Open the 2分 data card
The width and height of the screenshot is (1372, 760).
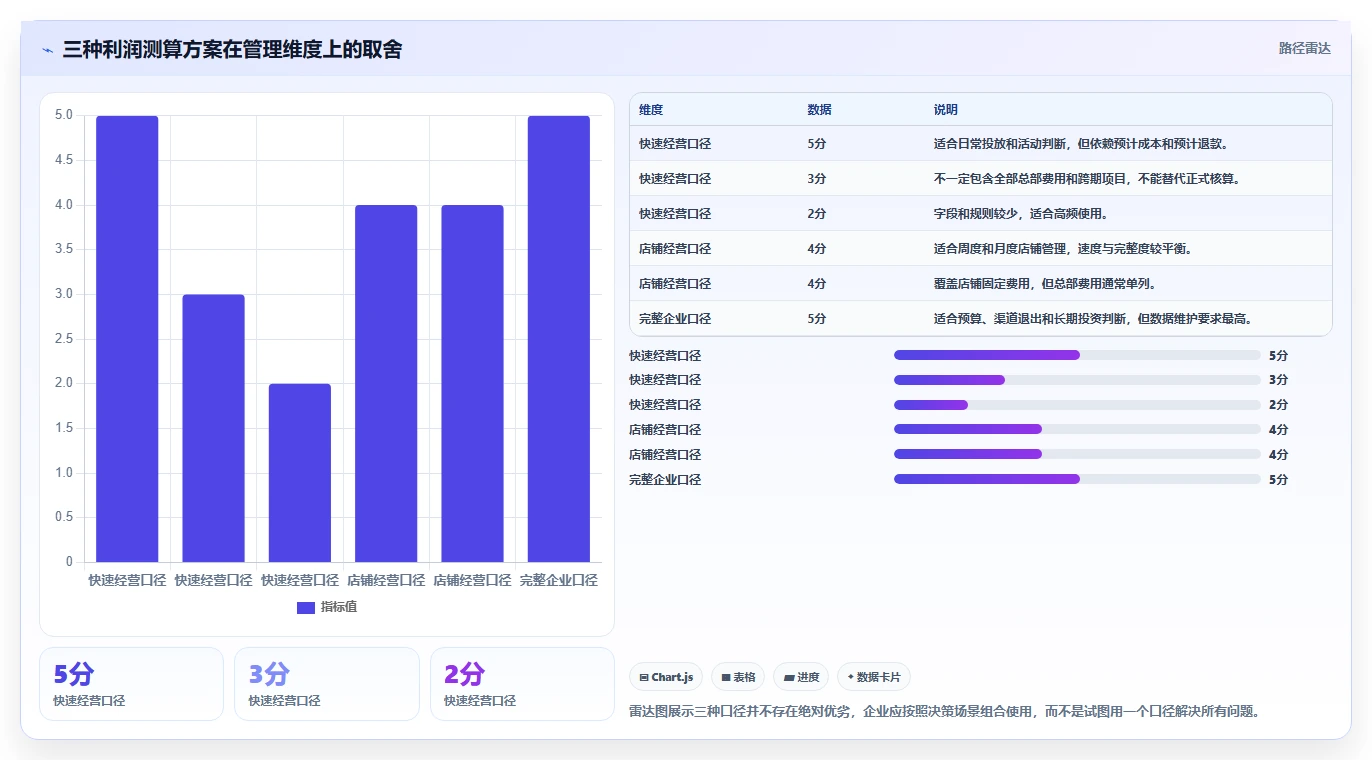(x=522, y=684)
